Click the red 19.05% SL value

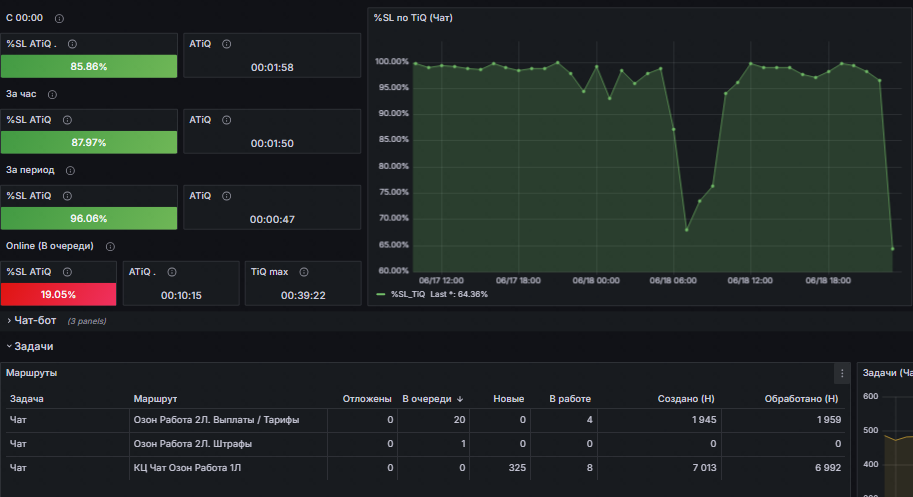point(58,294)
